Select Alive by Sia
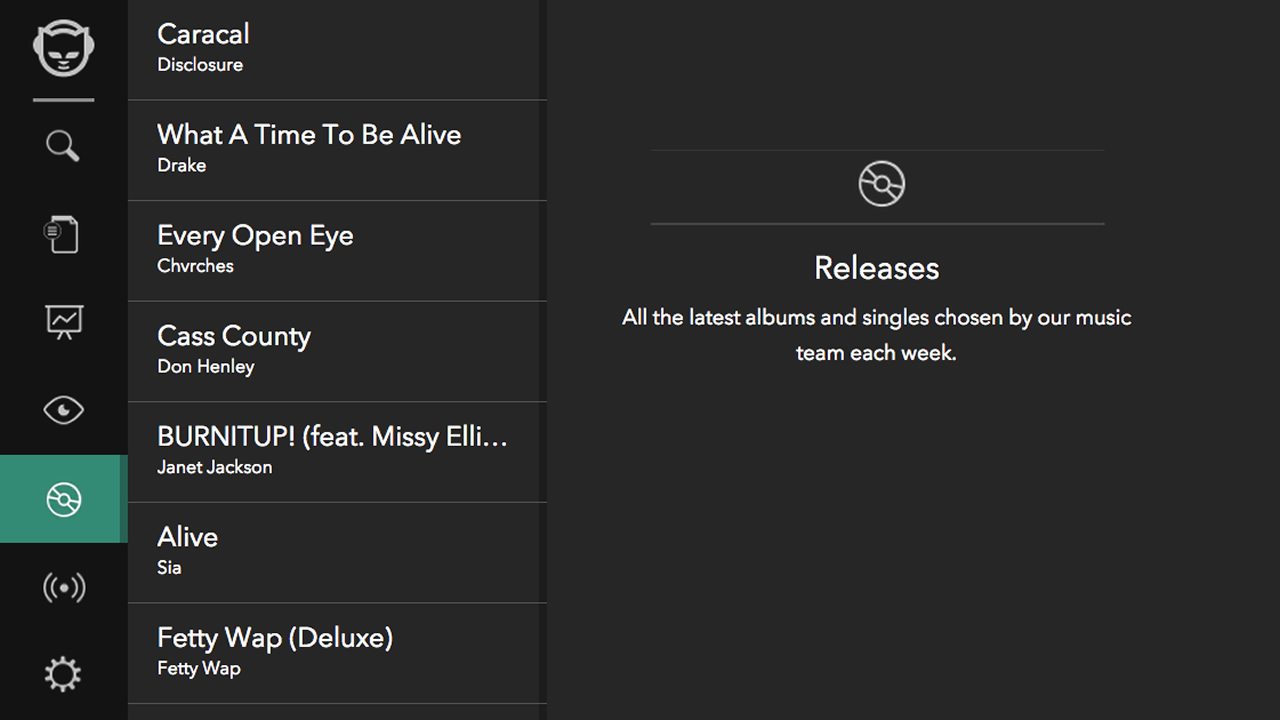This screenshot has height=720, width=1280. 337,553
